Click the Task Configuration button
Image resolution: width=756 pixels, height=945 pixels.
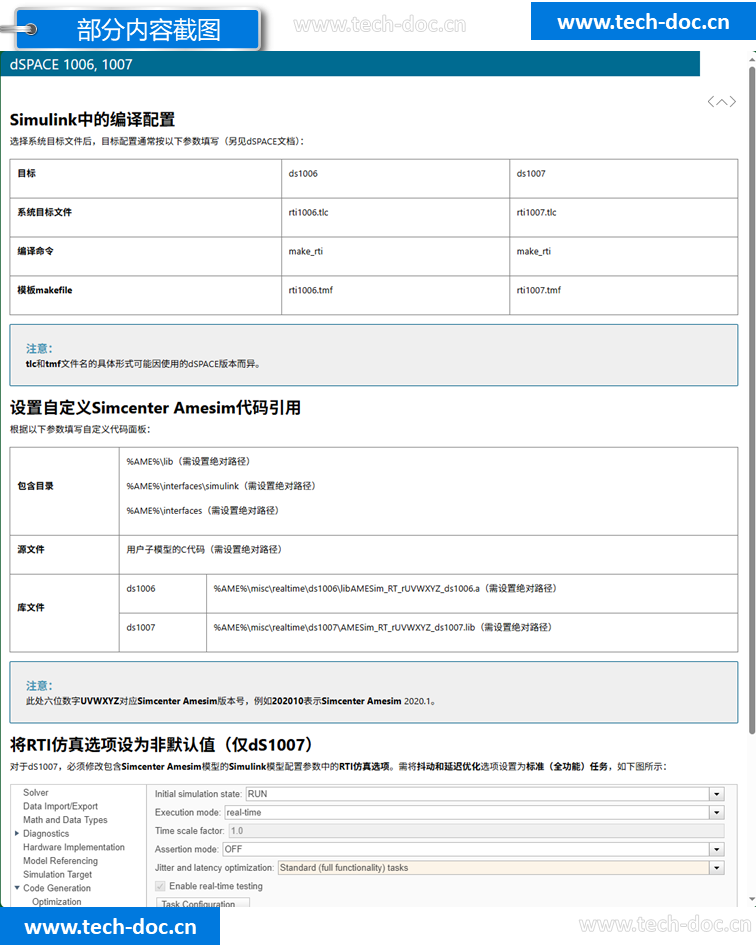203,903
